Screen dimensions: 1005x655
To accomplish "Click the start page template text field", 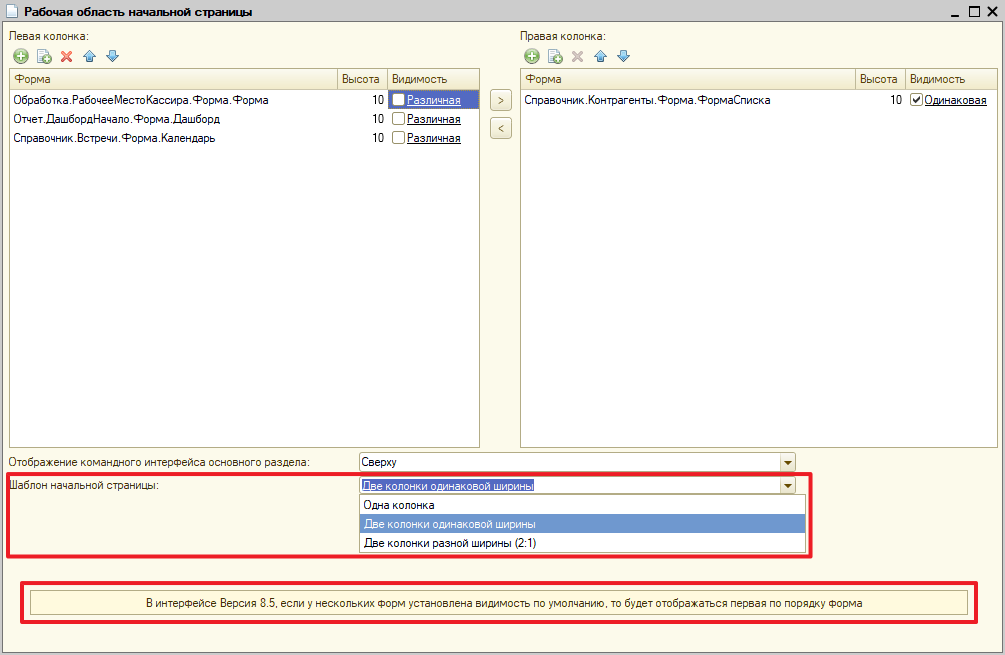I will pos(570,486).
